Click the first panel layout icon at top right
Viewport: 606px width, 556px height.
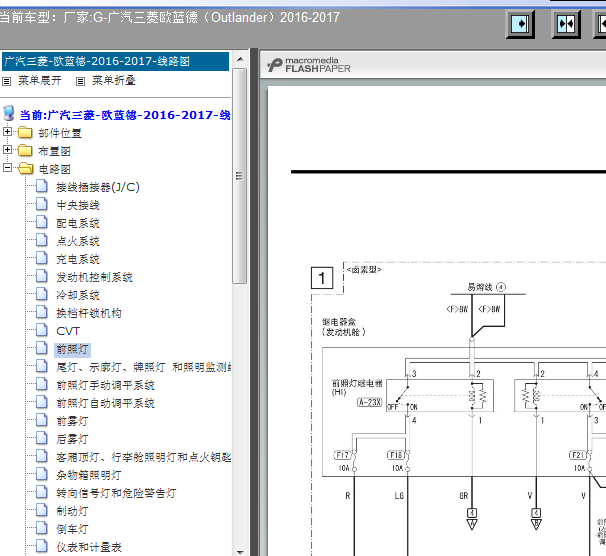click(x=519, y=23)
